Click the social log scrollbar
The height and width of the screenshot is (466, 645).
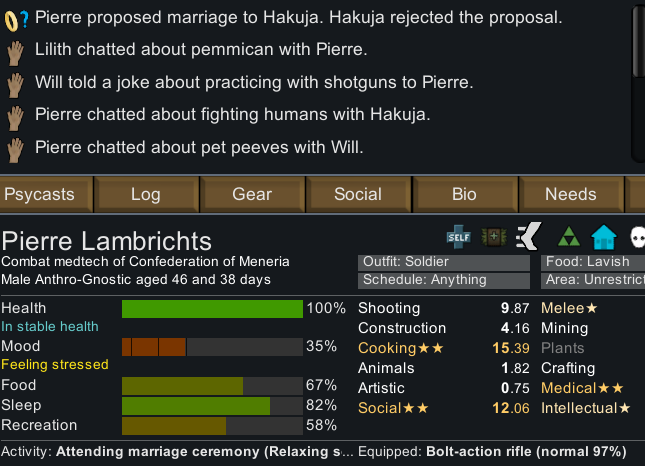[x=639, y=40]
